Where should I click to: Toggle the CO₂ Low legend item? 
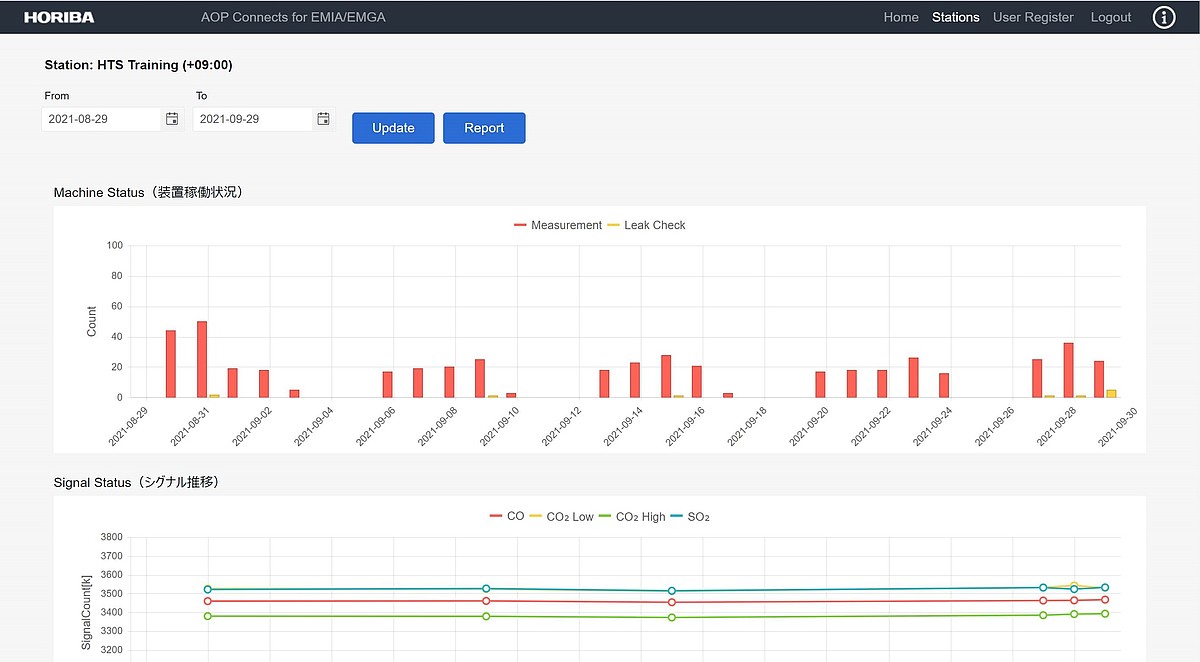point(562,516)
